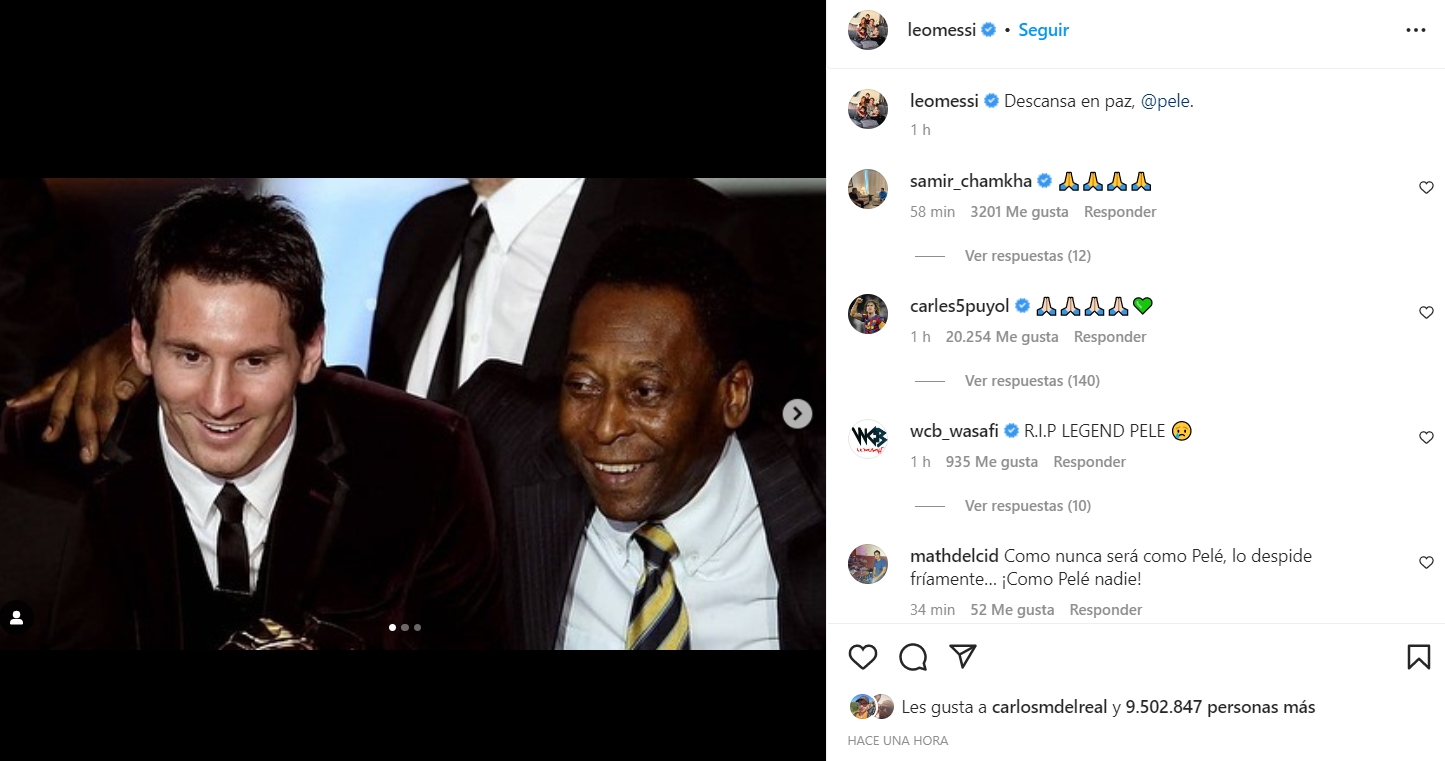Like samir_chamkha's comment
This screenshot has height=761, width=1445.
tap(1426, 188)
